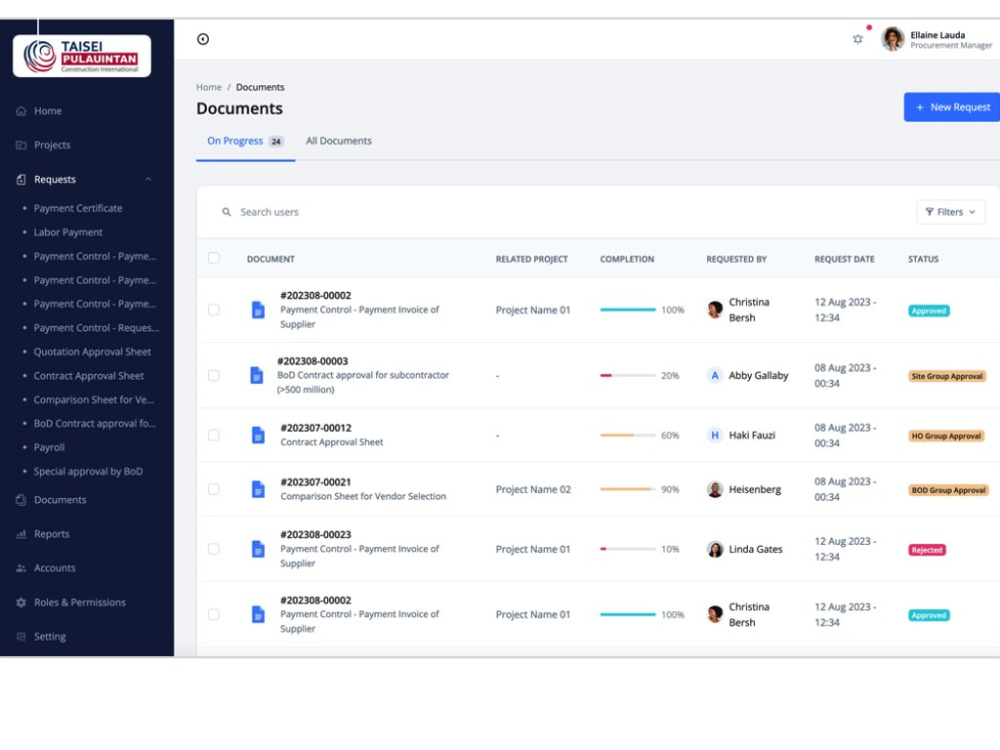Click the Taisei Pulauintan logo
Screen dimensions: 1000x750
82,56
